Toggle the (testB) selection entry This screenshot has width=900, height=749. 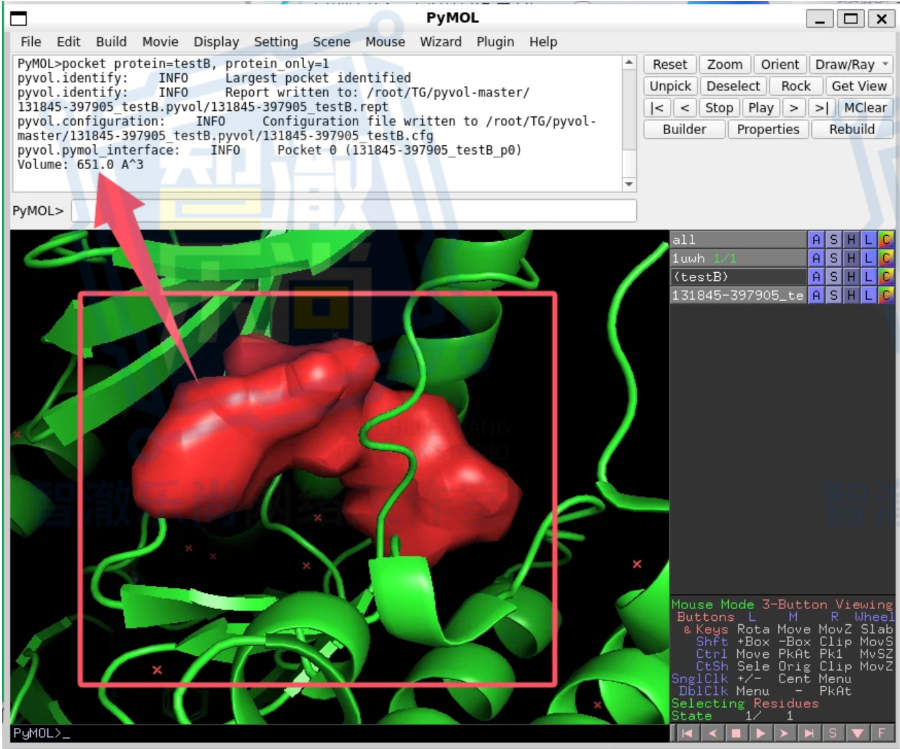coord(738,277)
